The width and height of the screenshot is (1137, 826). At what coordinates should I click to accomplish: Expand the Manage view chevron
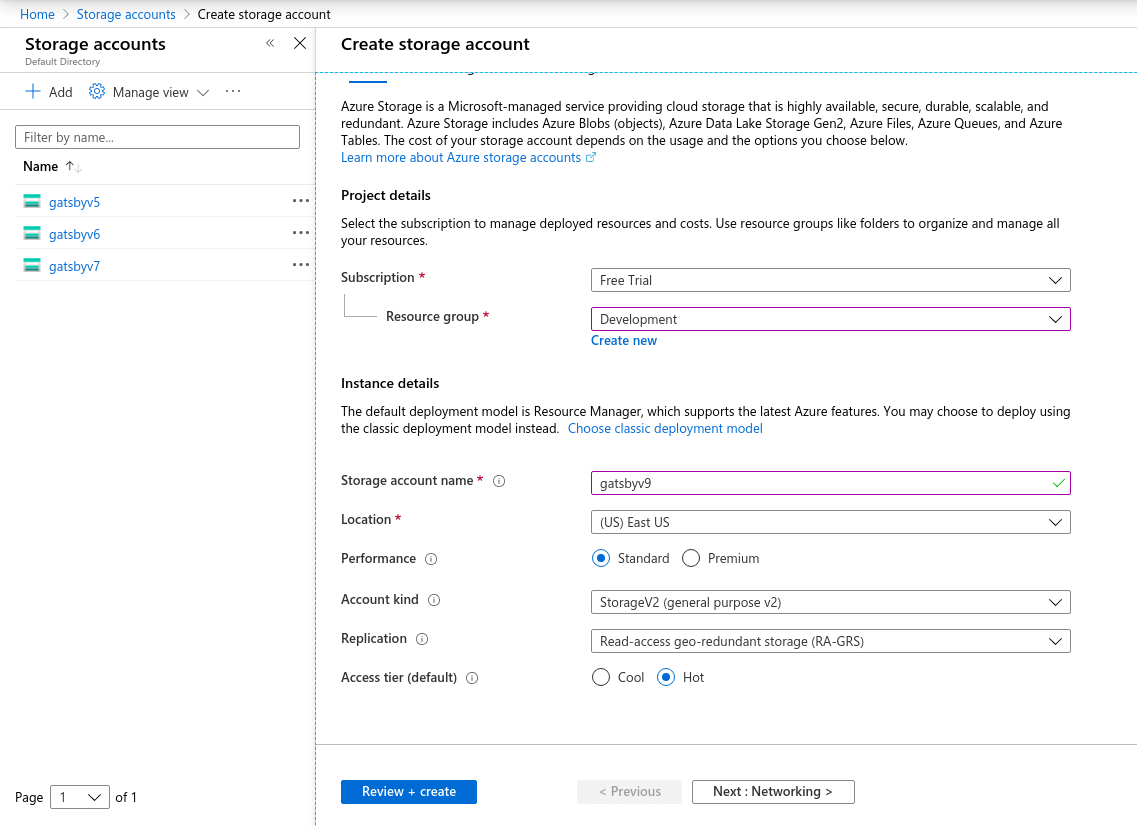pyautogui.click(x=203, y=93)
